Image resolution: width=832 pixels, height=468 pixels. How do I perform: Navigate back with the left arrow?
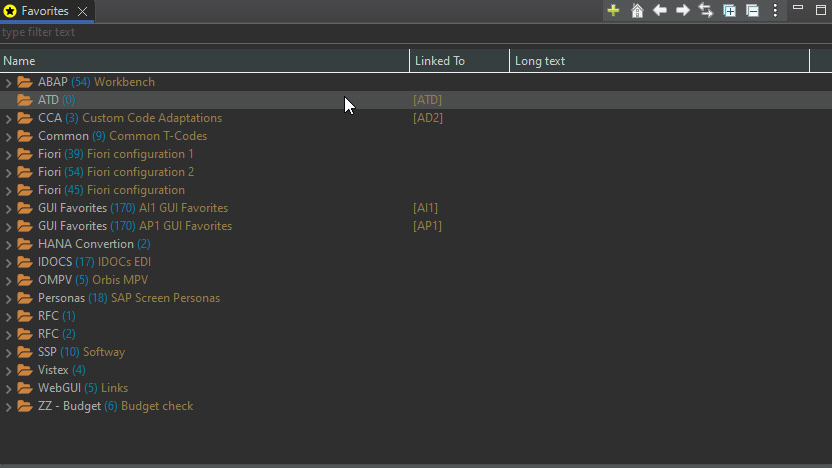coord(660,11)
